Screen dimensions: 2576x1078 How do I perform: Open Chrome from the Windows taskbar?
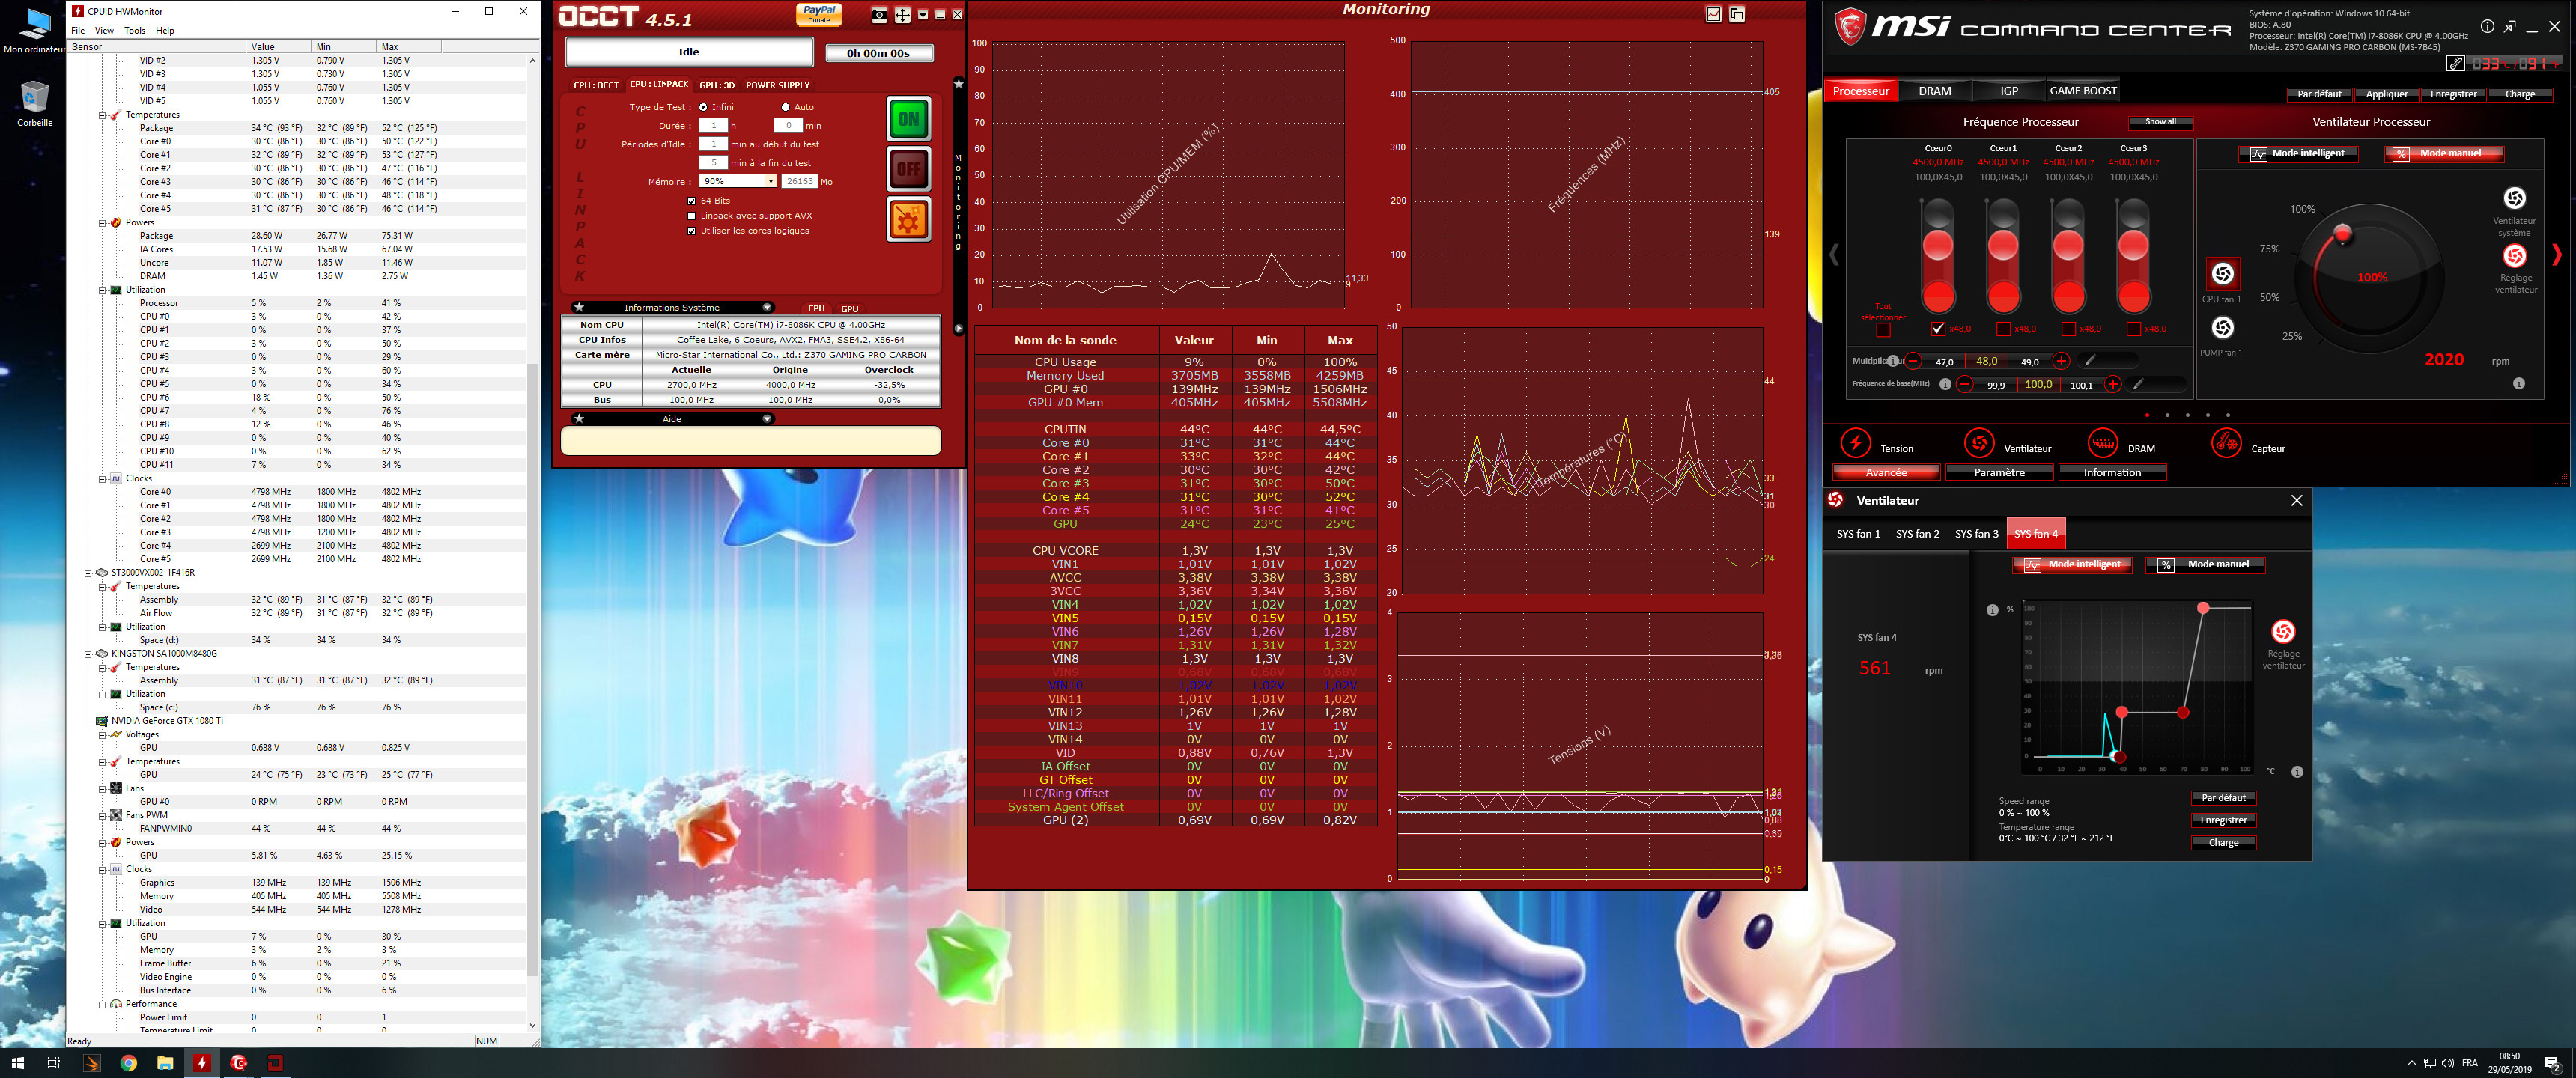(128, 1063)
